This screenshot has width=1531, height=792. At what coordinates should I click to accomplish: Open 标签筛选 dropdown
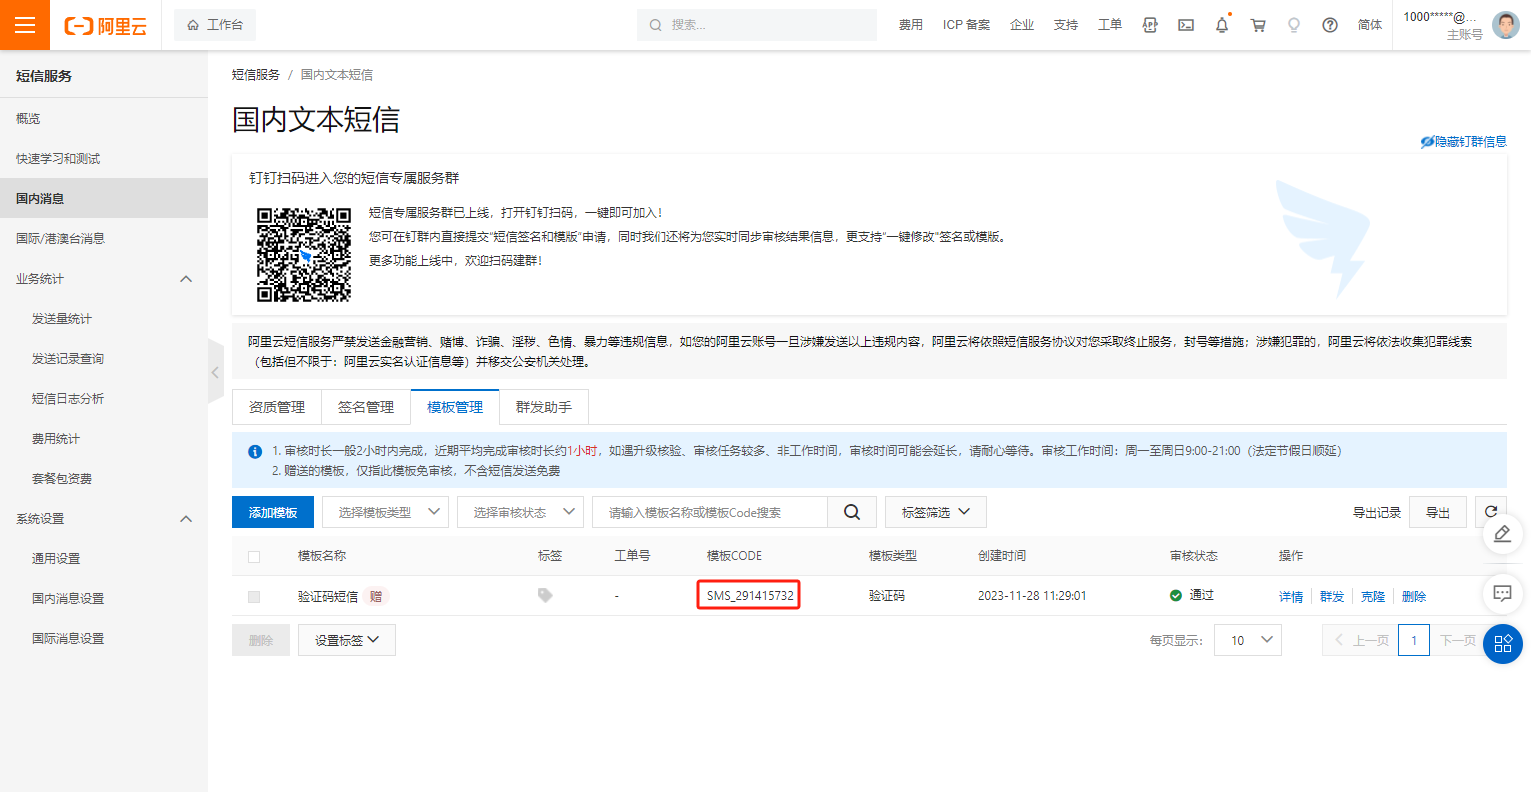[936, 512]
